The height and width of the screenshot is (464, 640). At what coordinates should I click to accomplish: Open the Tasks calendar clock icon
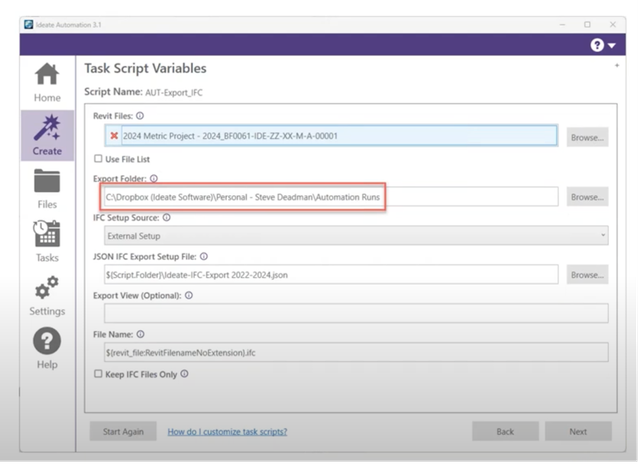(46, 241)
